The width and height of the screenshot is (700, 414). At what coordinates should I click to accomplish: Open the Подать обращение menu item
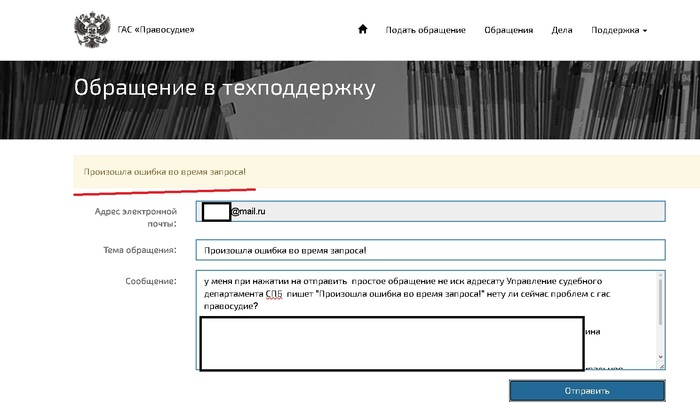click(x=425, y=30)
